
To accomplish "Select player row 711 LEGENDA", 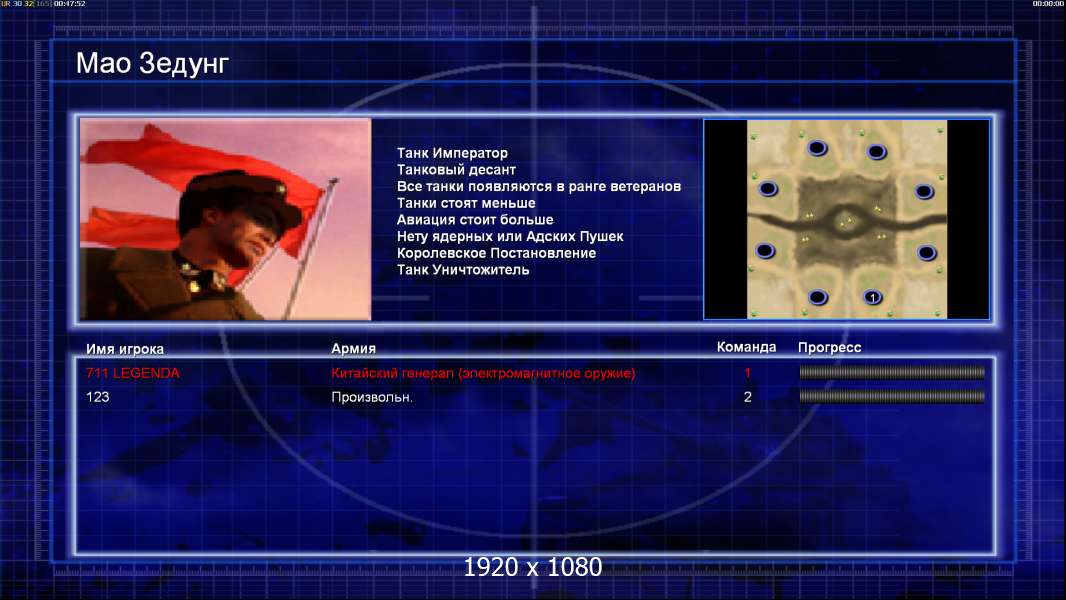I will click(535, 373).
